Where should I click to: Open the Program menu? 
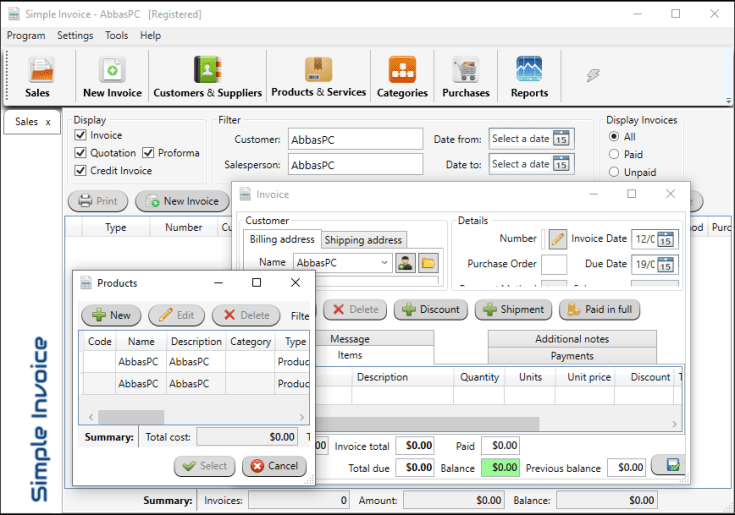26,36
